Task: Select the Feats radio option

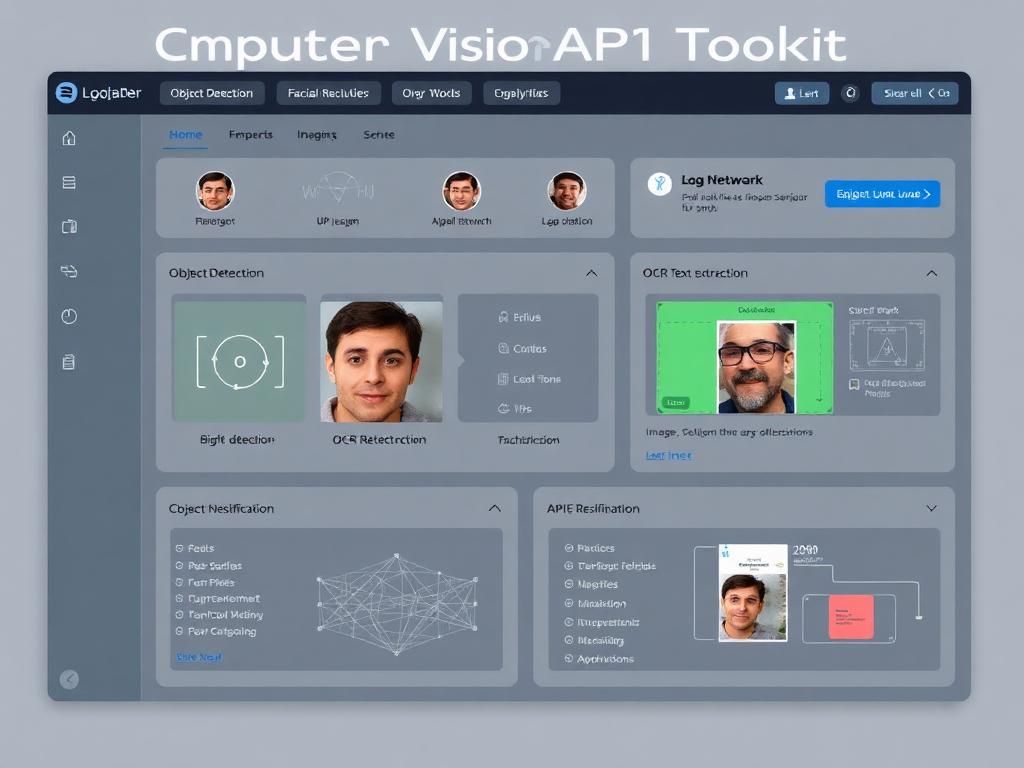Action: point(180,549)
